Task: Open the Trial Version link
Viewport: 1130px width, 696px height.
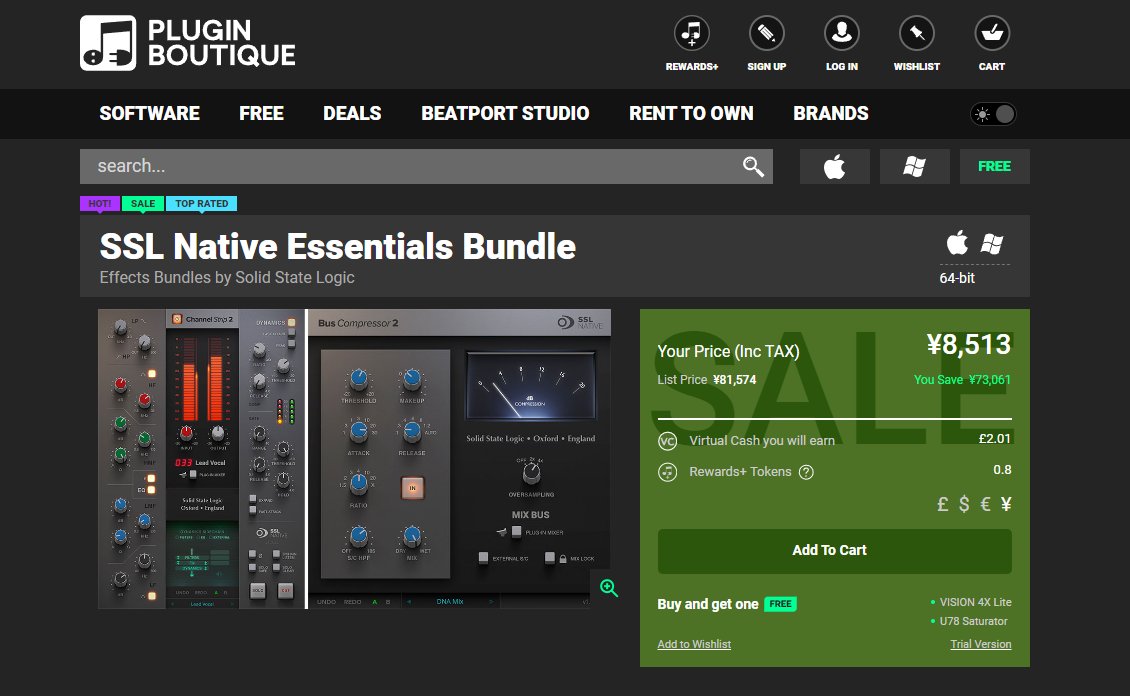Action: (x=981, y=644)
